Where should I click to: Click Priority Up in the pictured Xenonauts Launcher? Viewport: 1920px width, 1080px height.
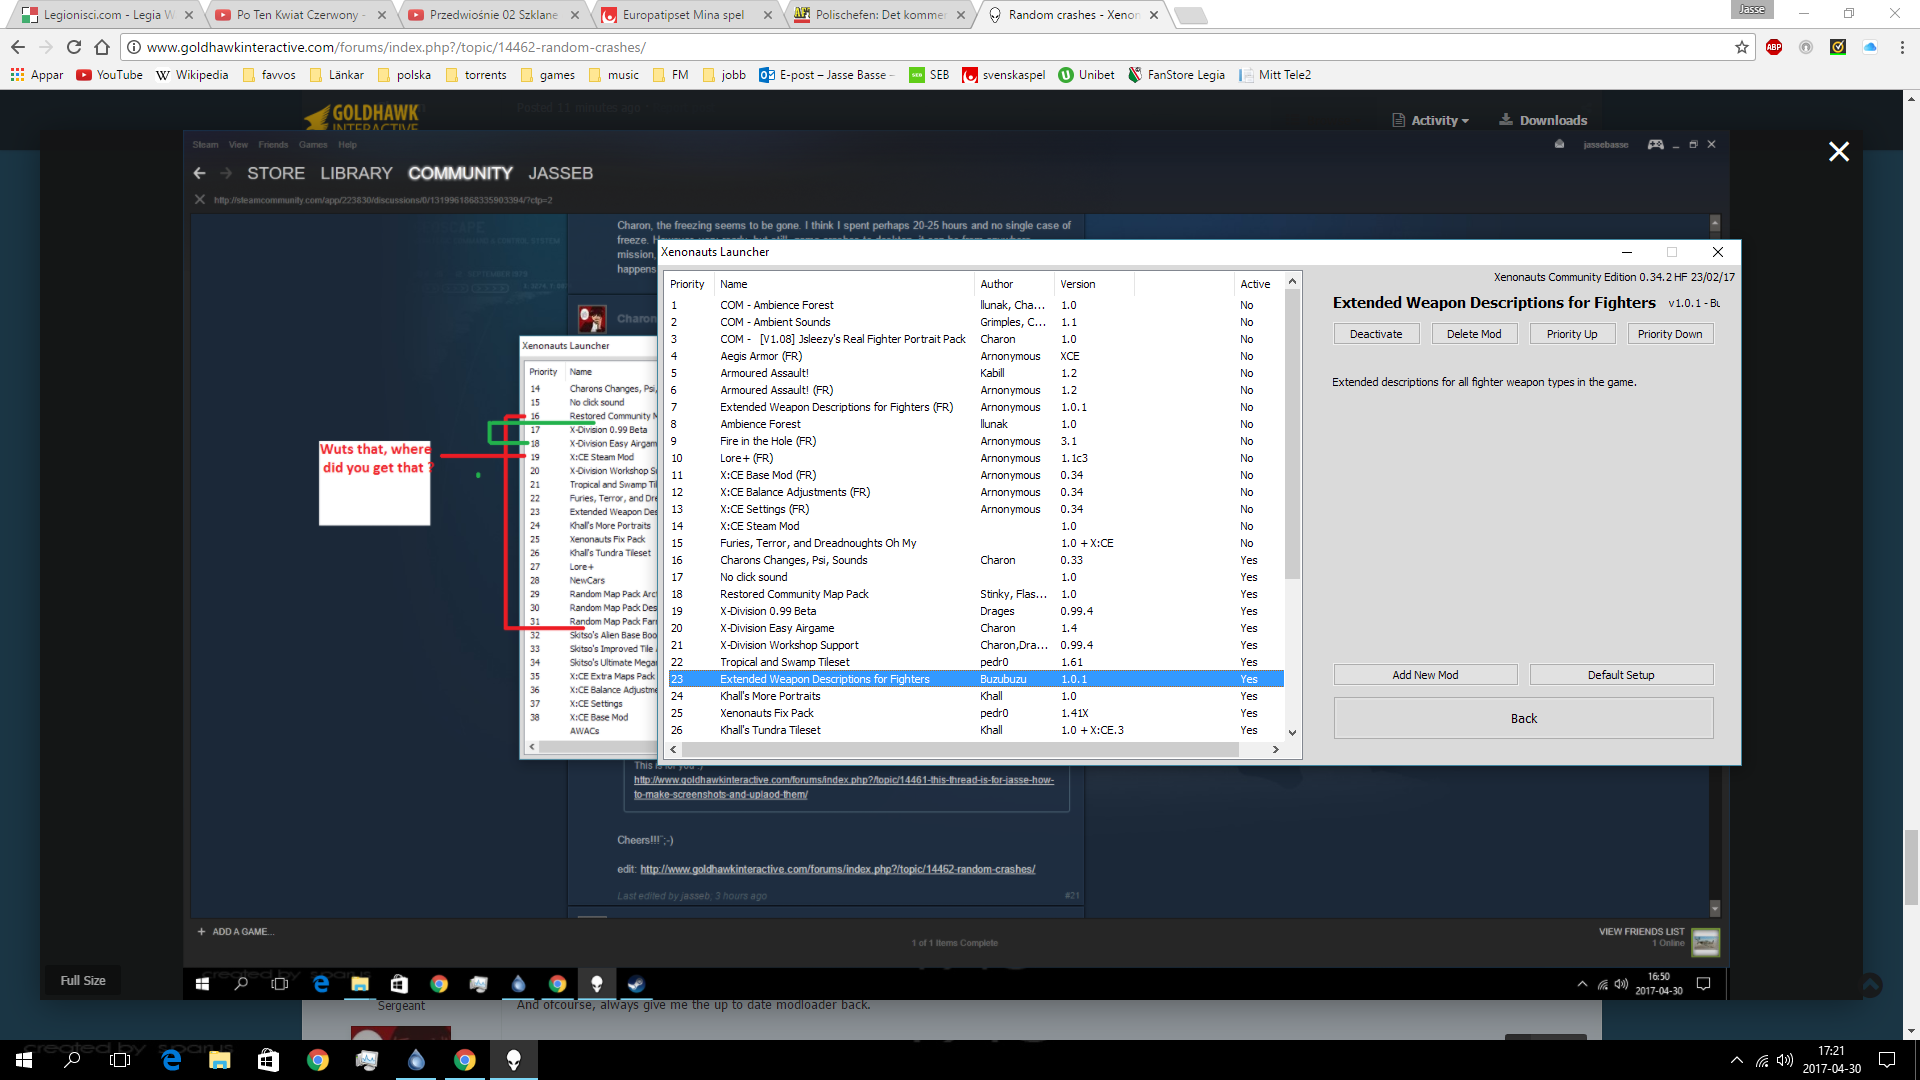coord(1572,334)
